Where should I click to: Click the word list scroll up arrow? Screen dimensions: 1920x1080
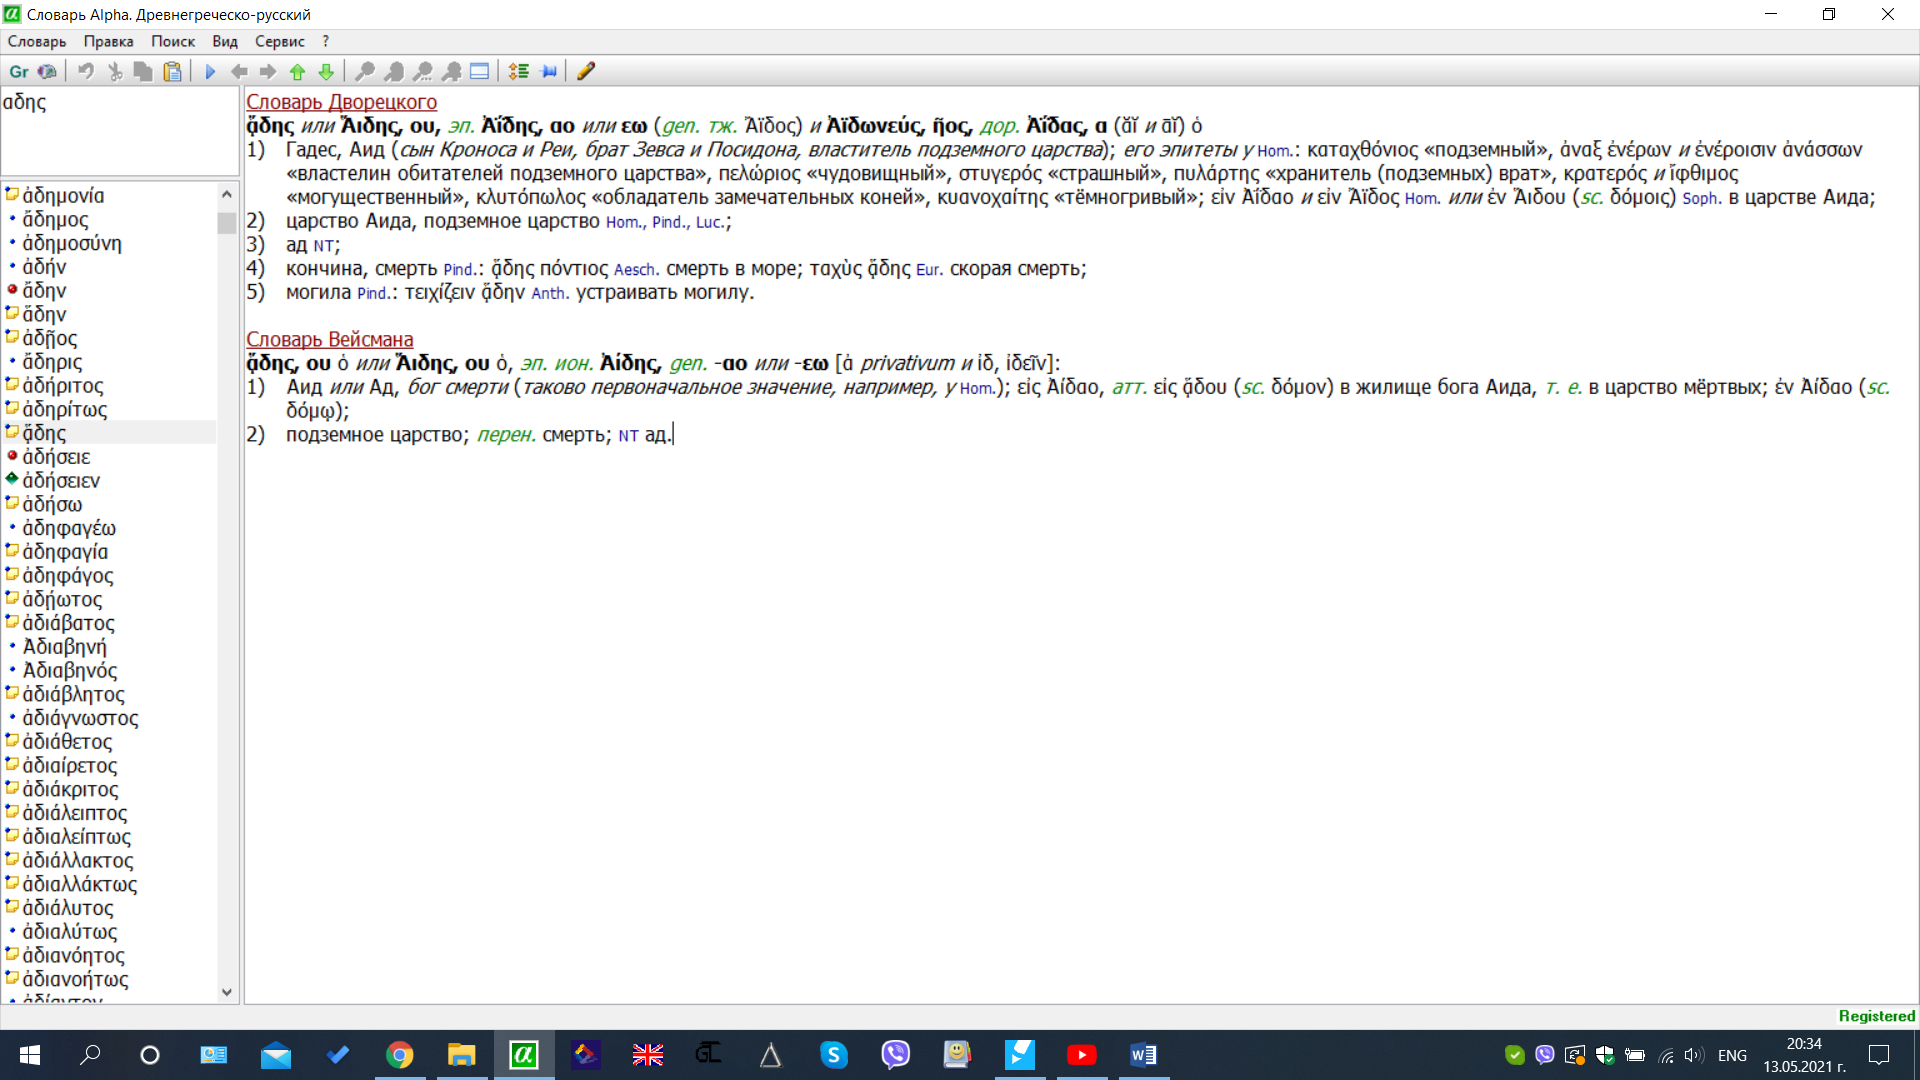pos(227,194)
